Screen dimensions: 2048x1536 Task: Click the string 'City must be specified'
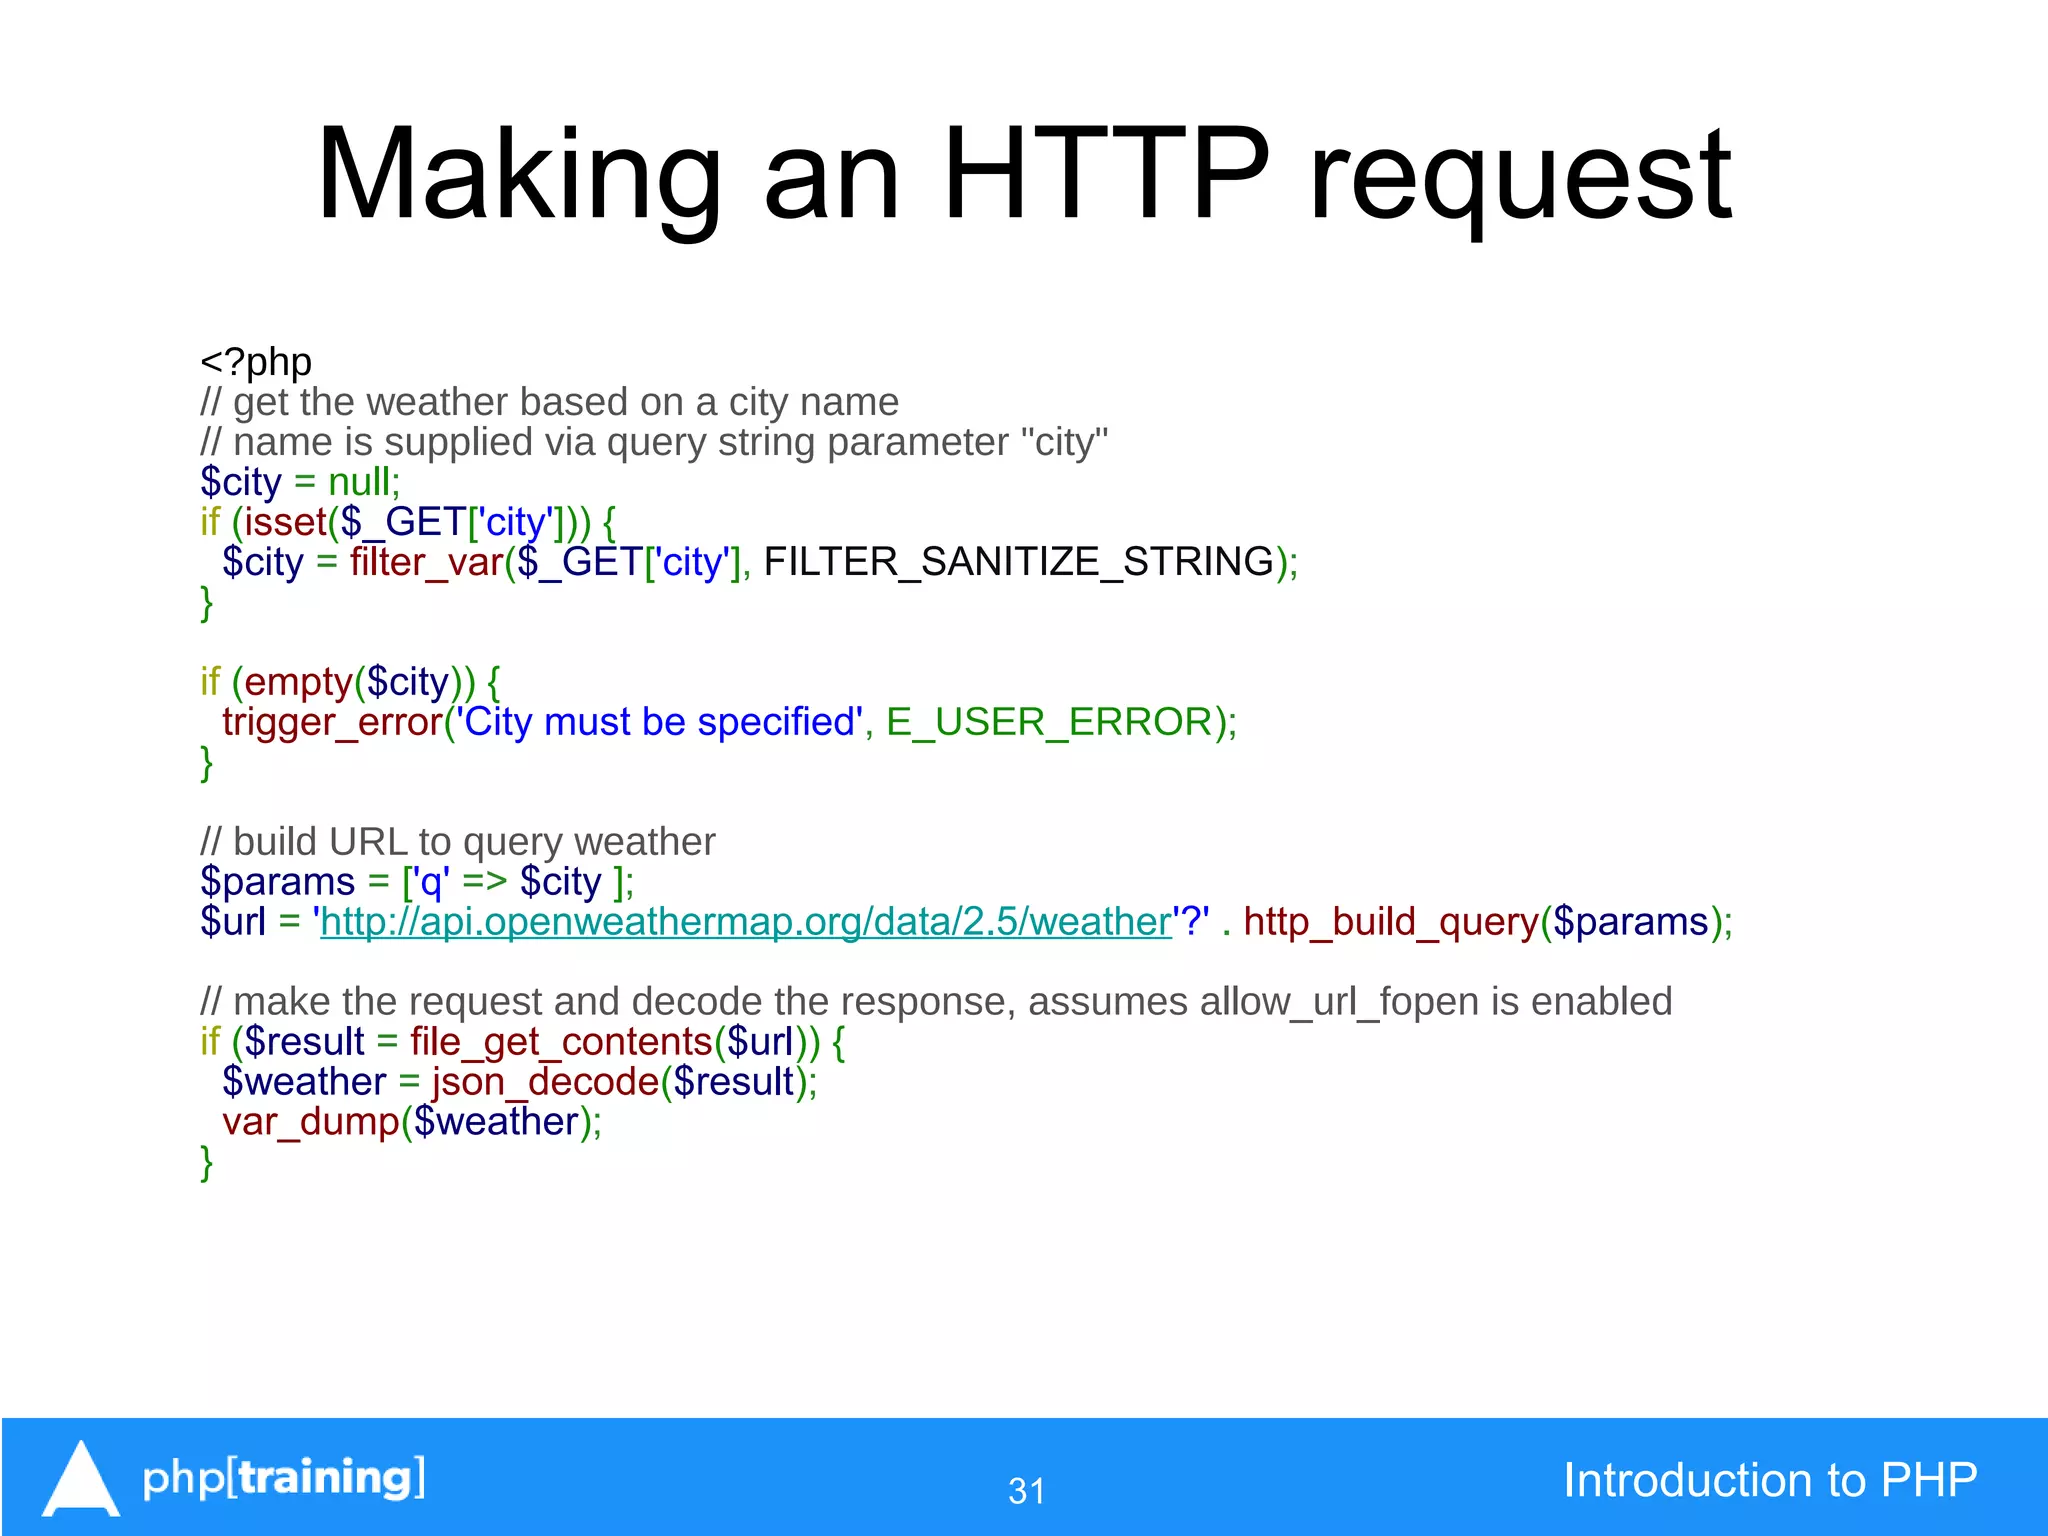pyautogui.click(x=660, y=722)
